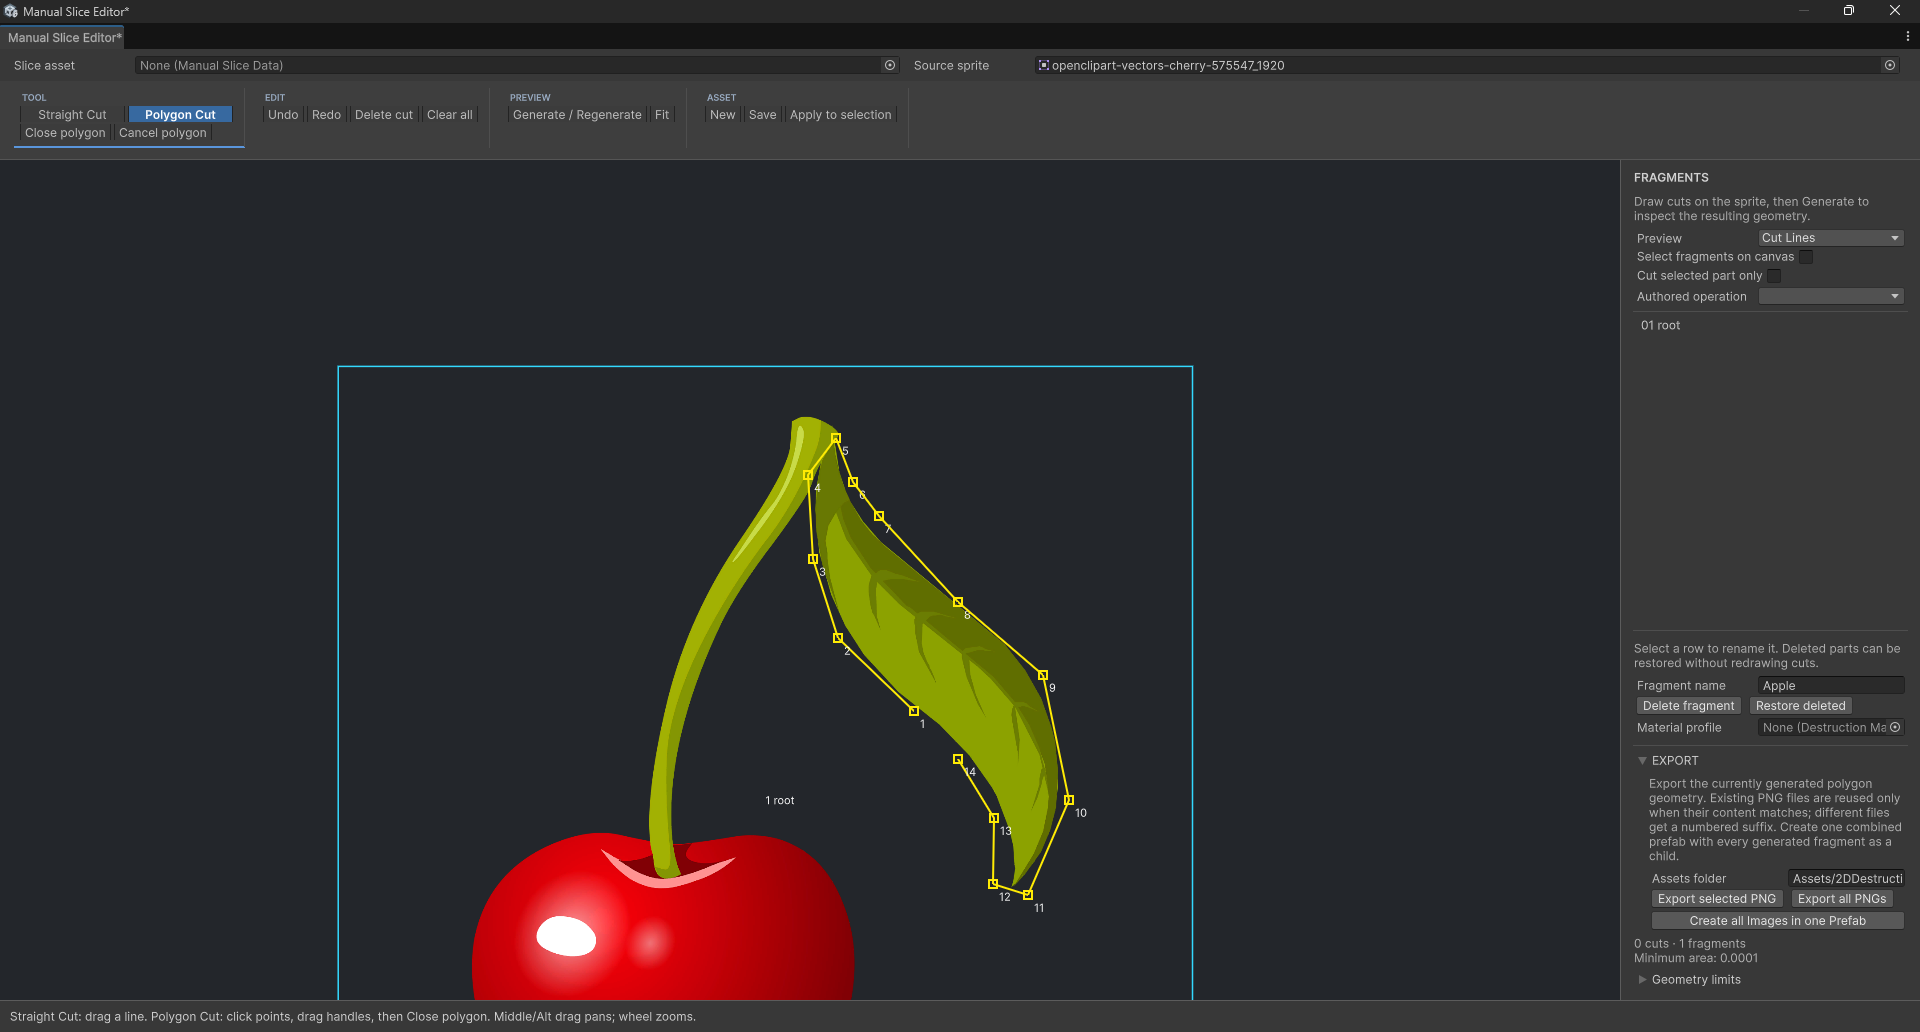1920x1032 pixels.
Task: Open the Preview Cut Lines dropdown
Action: (x=1831, y=238)
